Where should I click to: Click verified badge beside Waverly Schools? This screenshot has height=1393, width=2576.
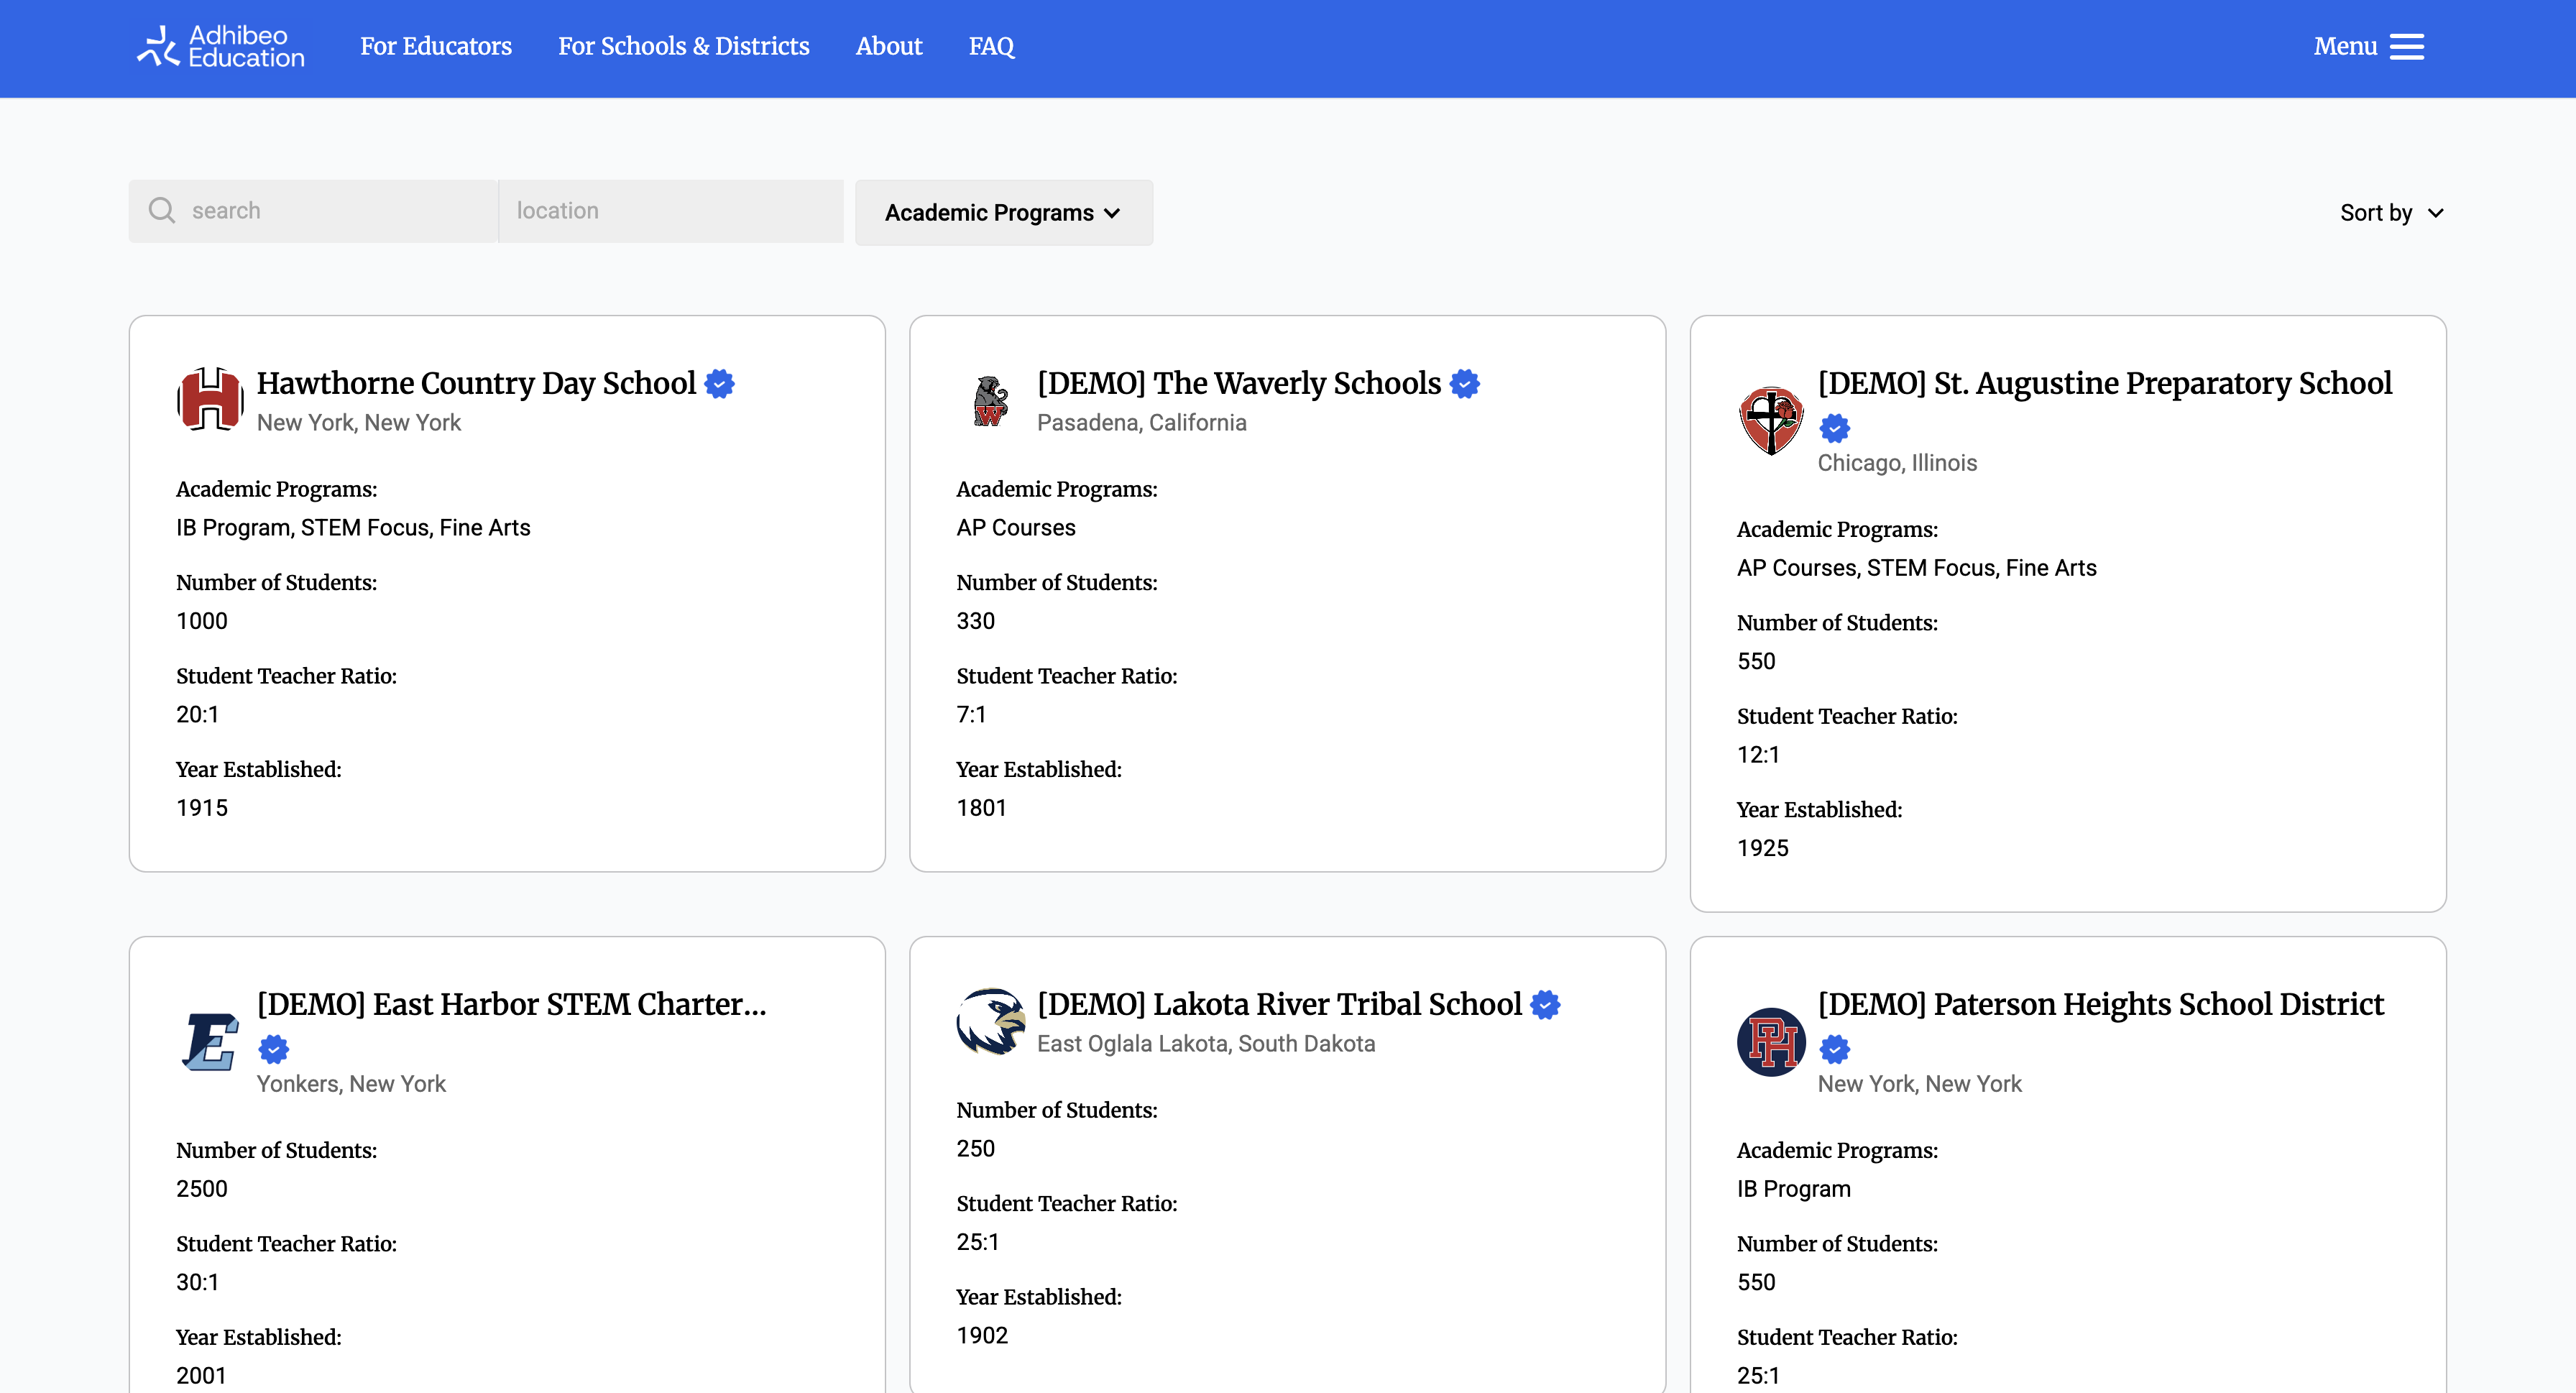click(1464, 384)
